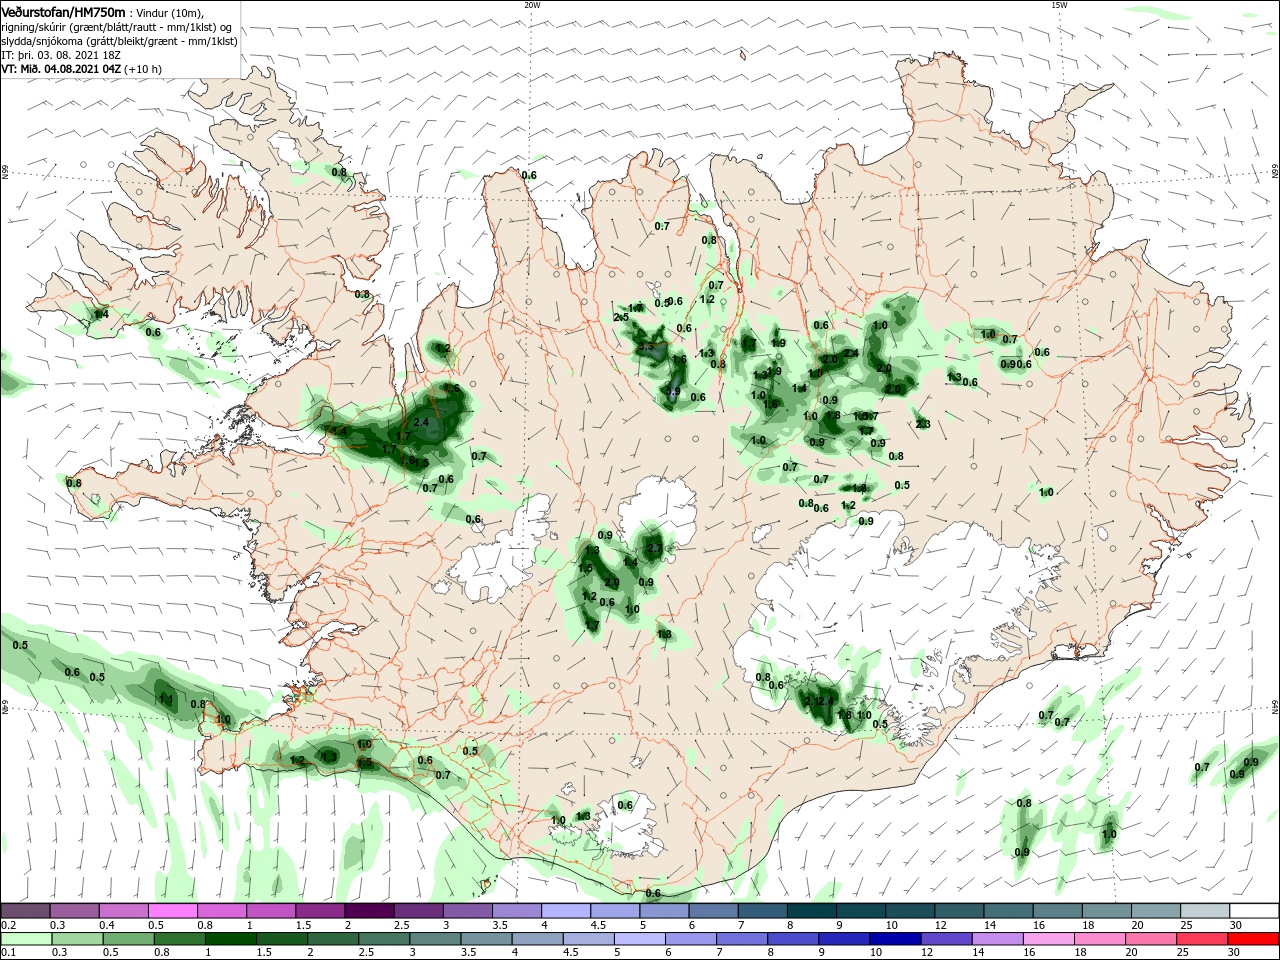This screenshot has width=1280, height=960.
Task: Click the 15W longitude label
Action: pos(1059,5)
